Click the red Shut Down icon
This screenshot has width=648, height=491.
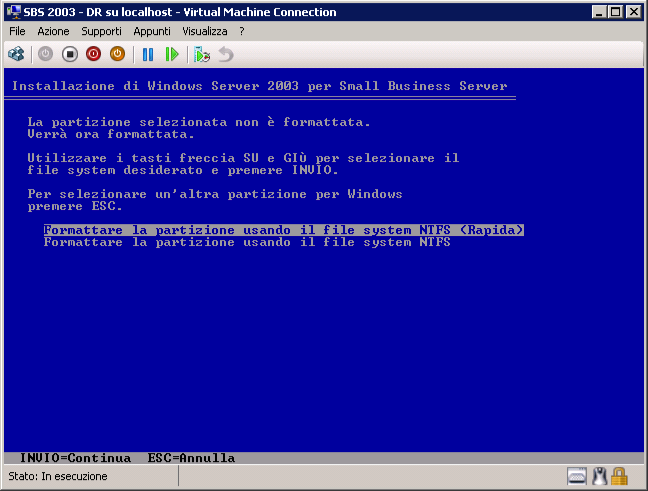[x=93, y=54]
